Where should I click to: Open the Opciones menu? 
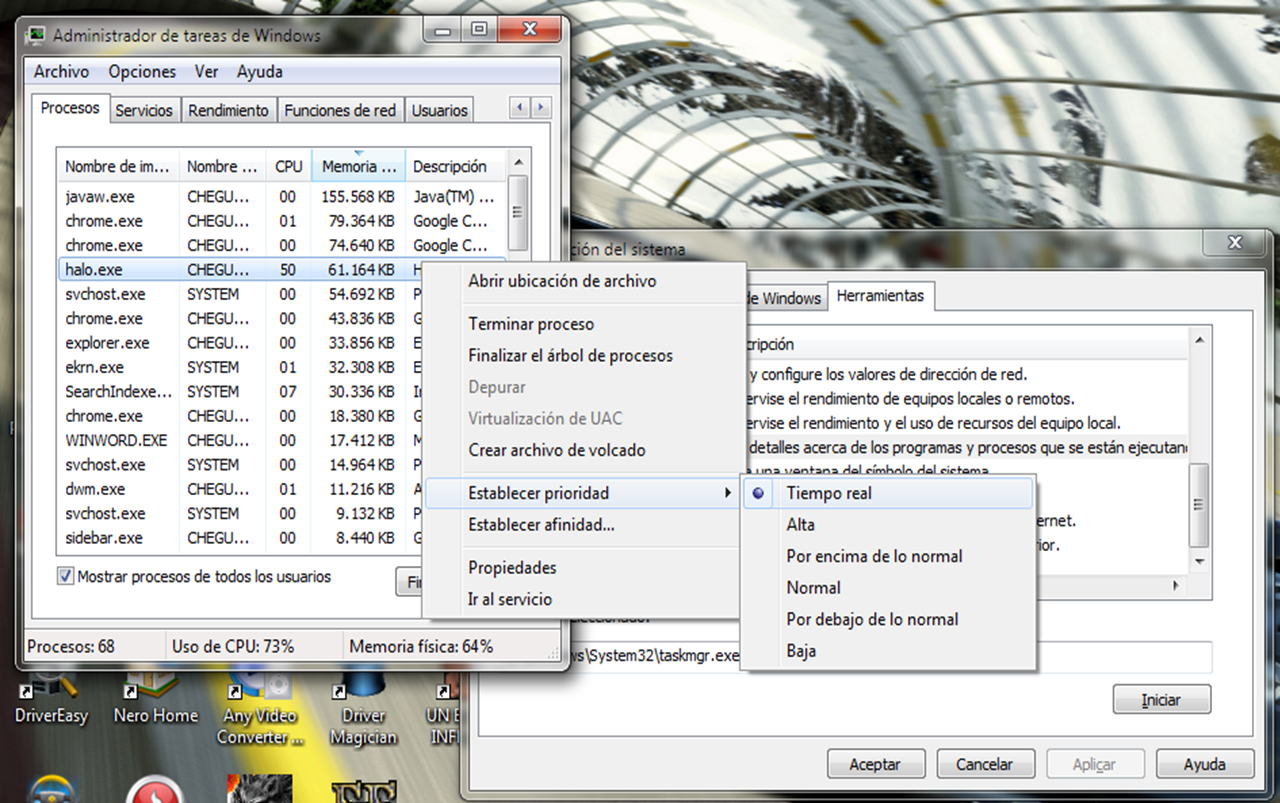pos(142,72)
